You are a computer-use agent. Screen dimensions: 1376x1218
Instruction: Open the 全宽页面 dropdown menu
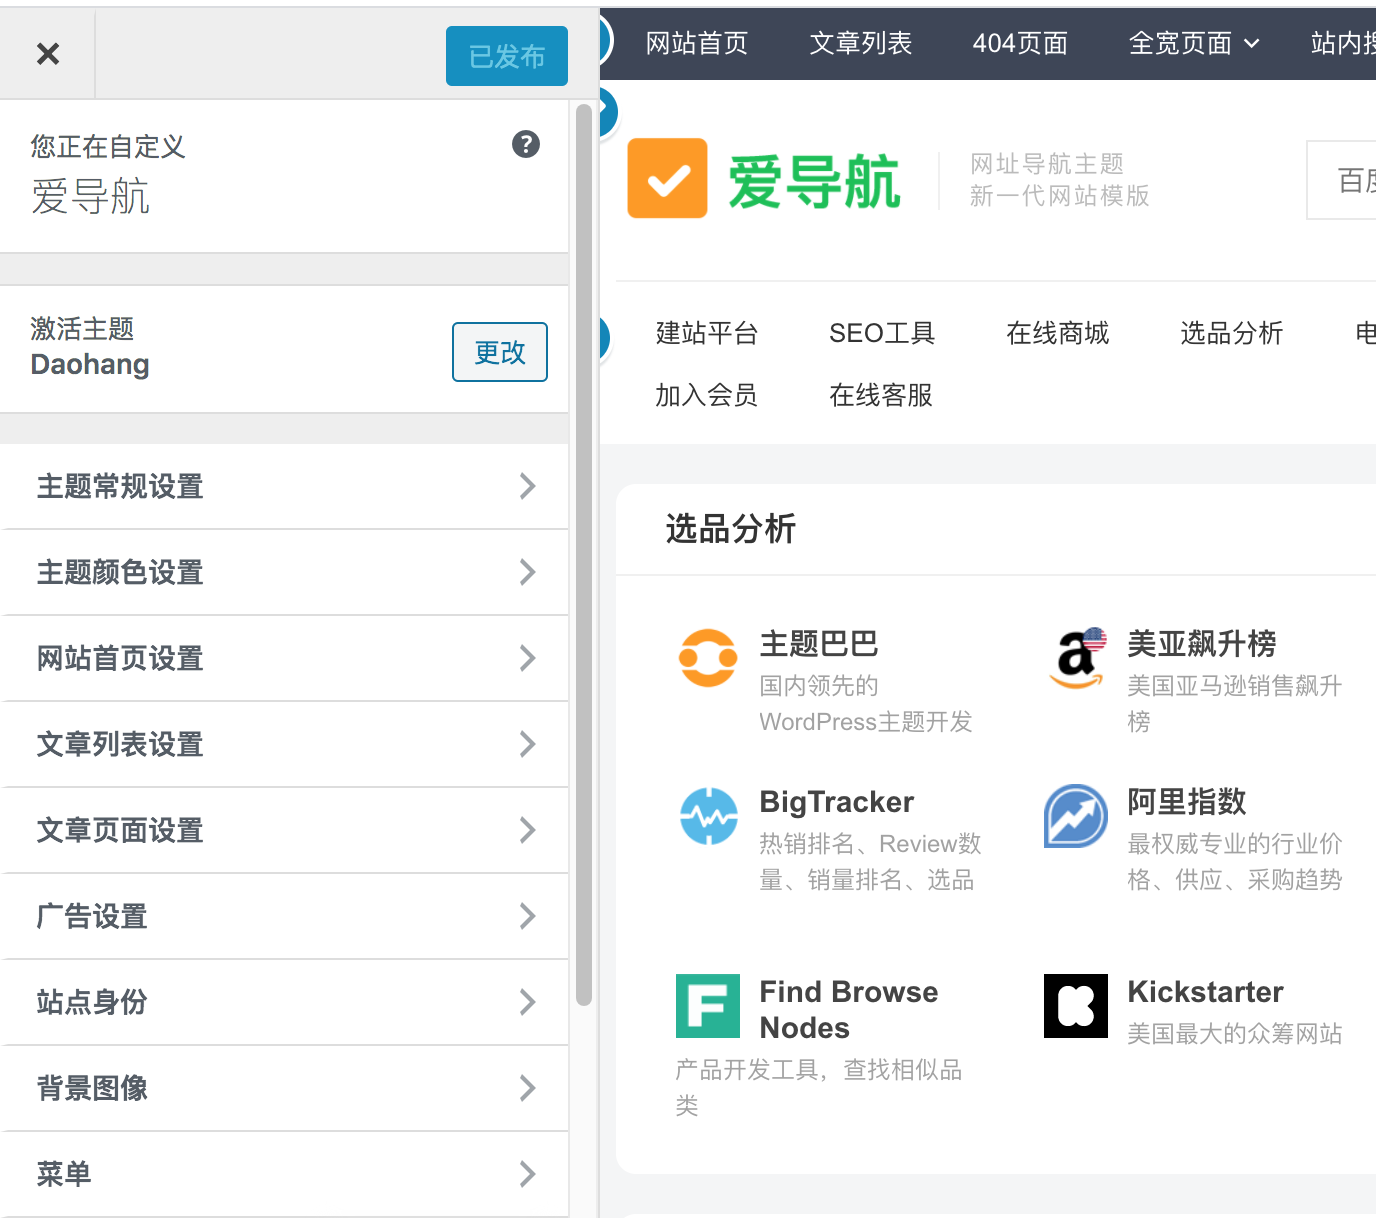pyautogui.click(x=1193, y=43)
